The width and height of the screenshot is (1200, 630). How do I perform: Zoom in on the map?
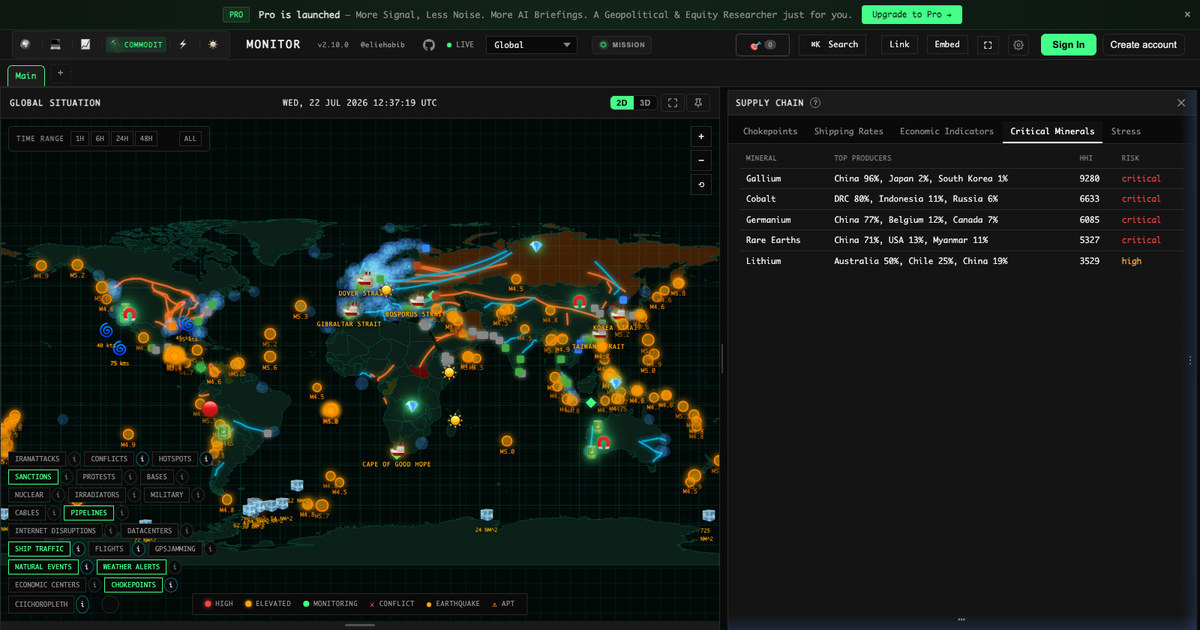coord(702,137)
